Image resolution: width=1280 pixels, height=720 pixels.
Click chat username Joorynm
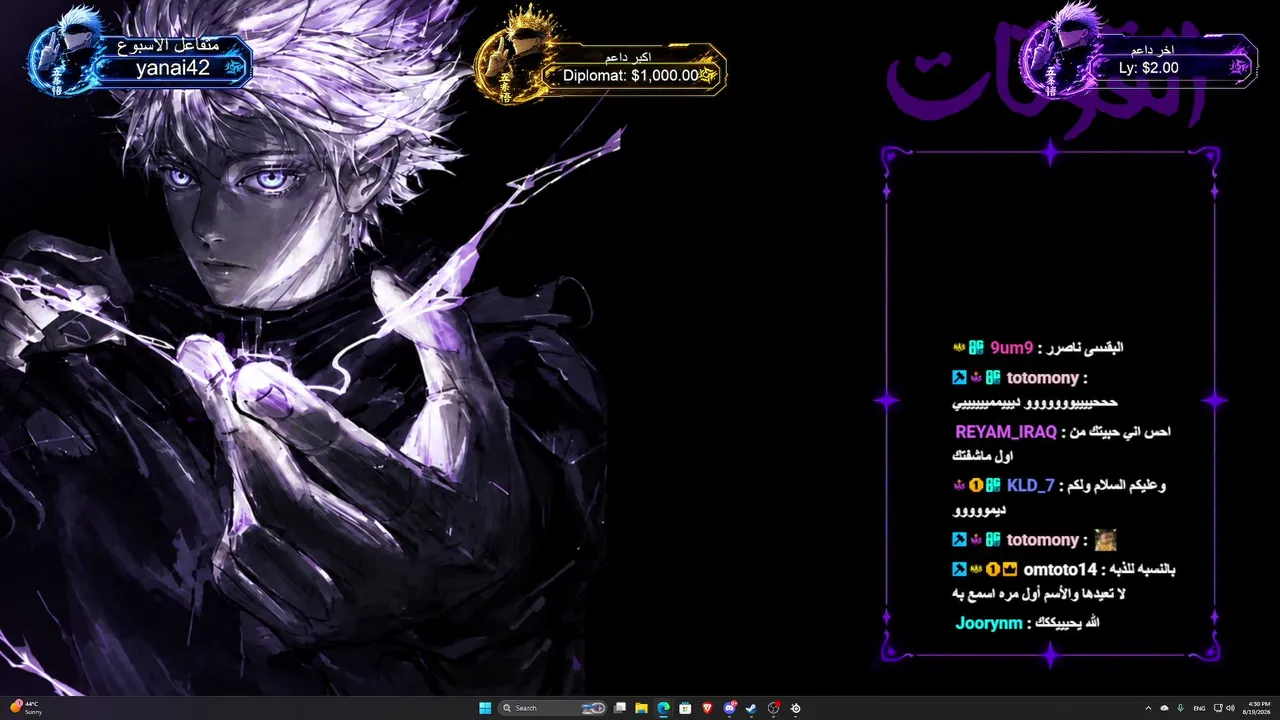[989, 623]
